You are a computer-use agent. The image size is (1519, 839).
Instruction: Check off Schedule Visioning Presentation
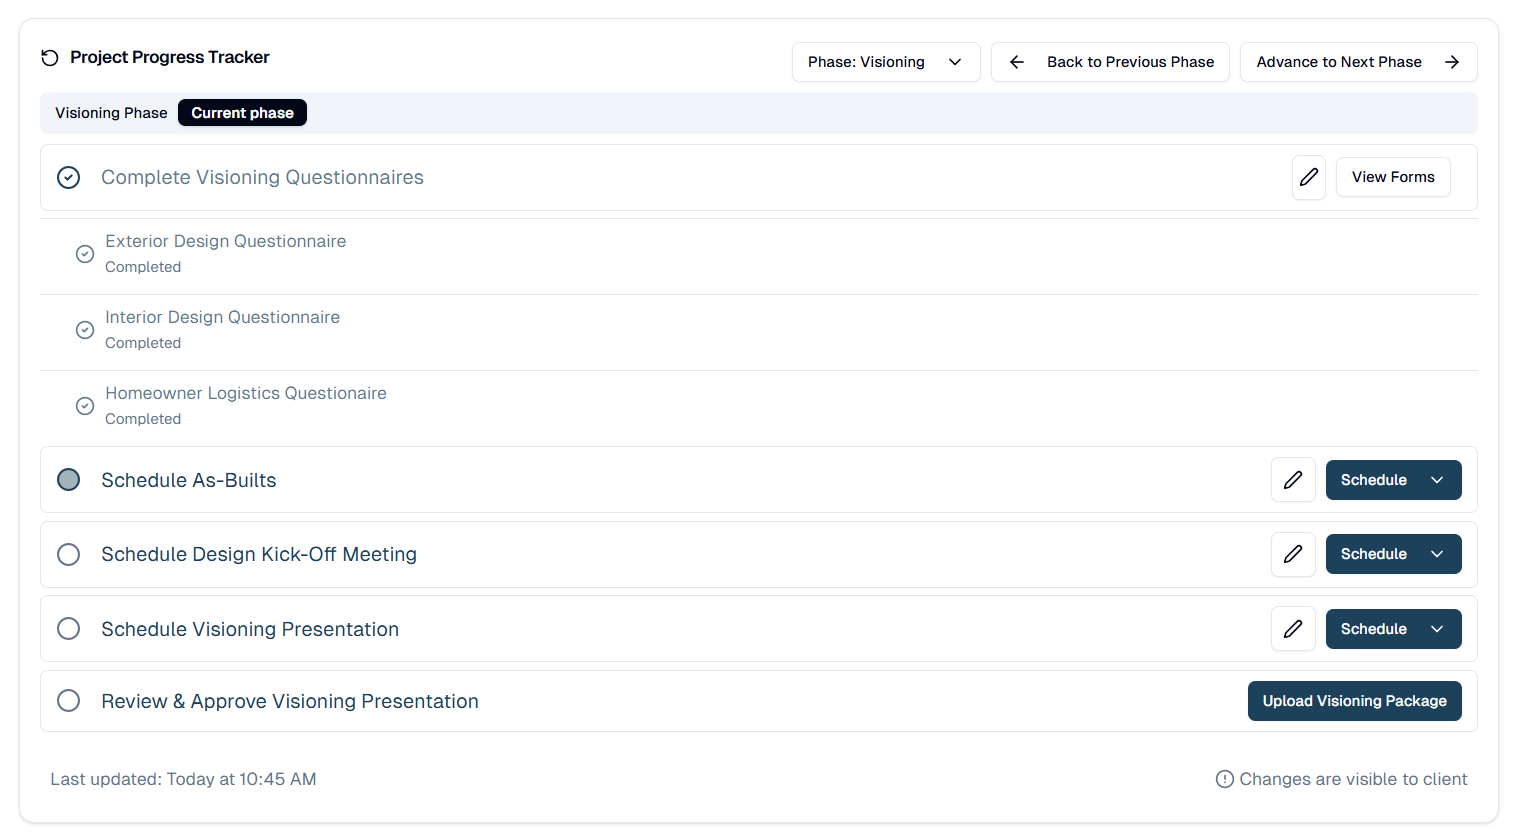pos(68,629)
